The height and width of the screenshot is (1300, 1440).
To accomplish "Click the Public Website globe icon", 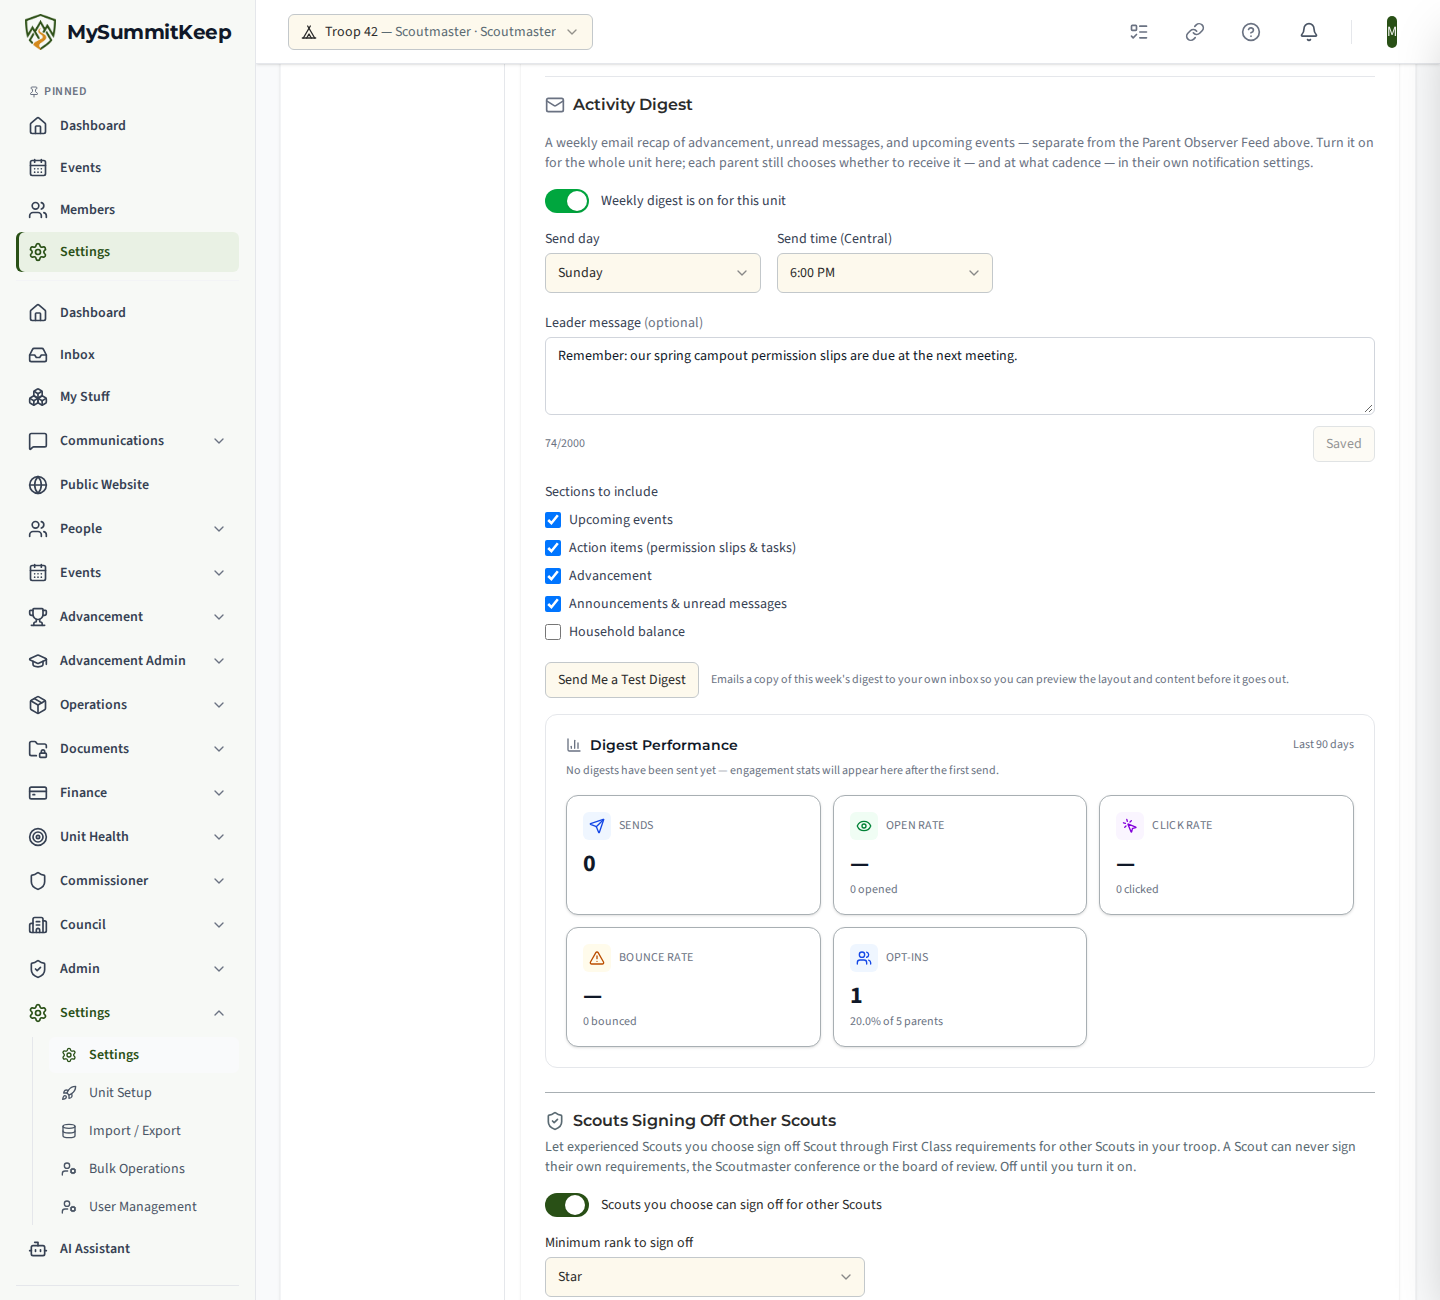I will click(38, 485).
